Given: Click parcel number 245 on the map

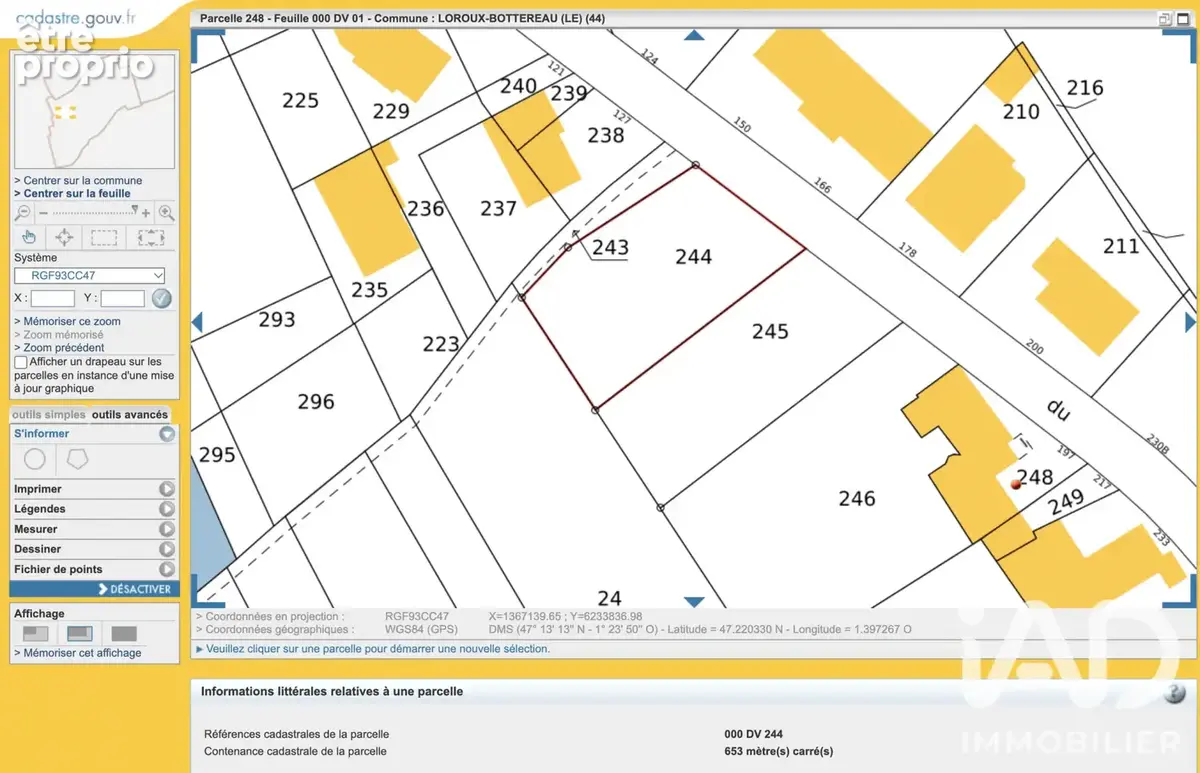Looking at the screenshot, I should (x=771, y=331).
